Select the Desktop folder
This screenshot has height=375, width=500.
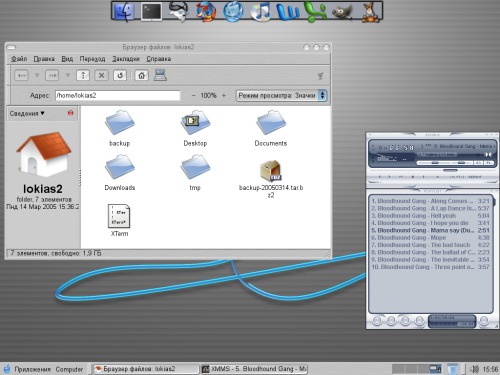pyautogui.click(x=195, y=128)
